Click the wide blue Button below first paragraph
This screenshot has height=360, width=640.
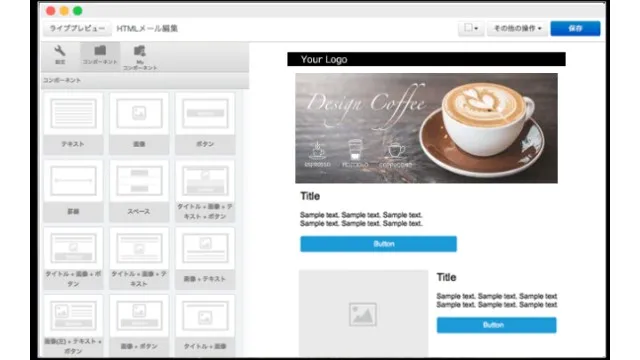(378, 244)
